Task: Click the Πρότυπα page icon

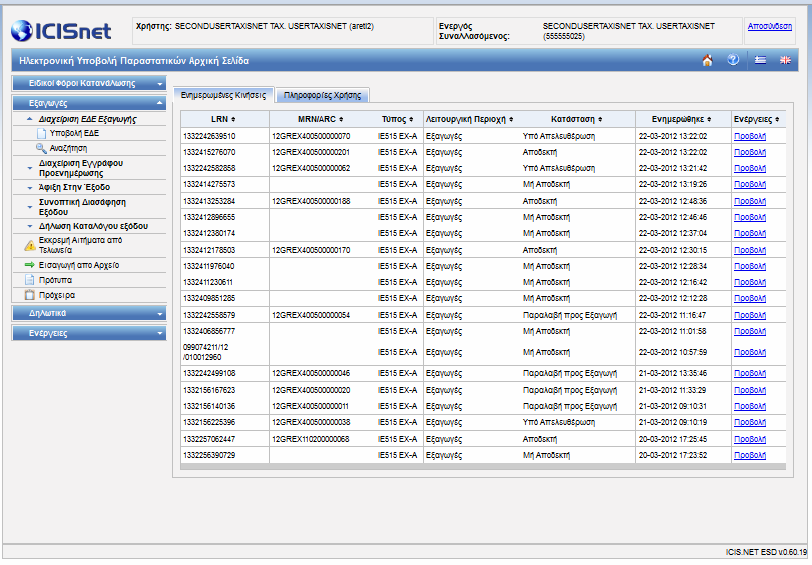Action: coord(30,280)
